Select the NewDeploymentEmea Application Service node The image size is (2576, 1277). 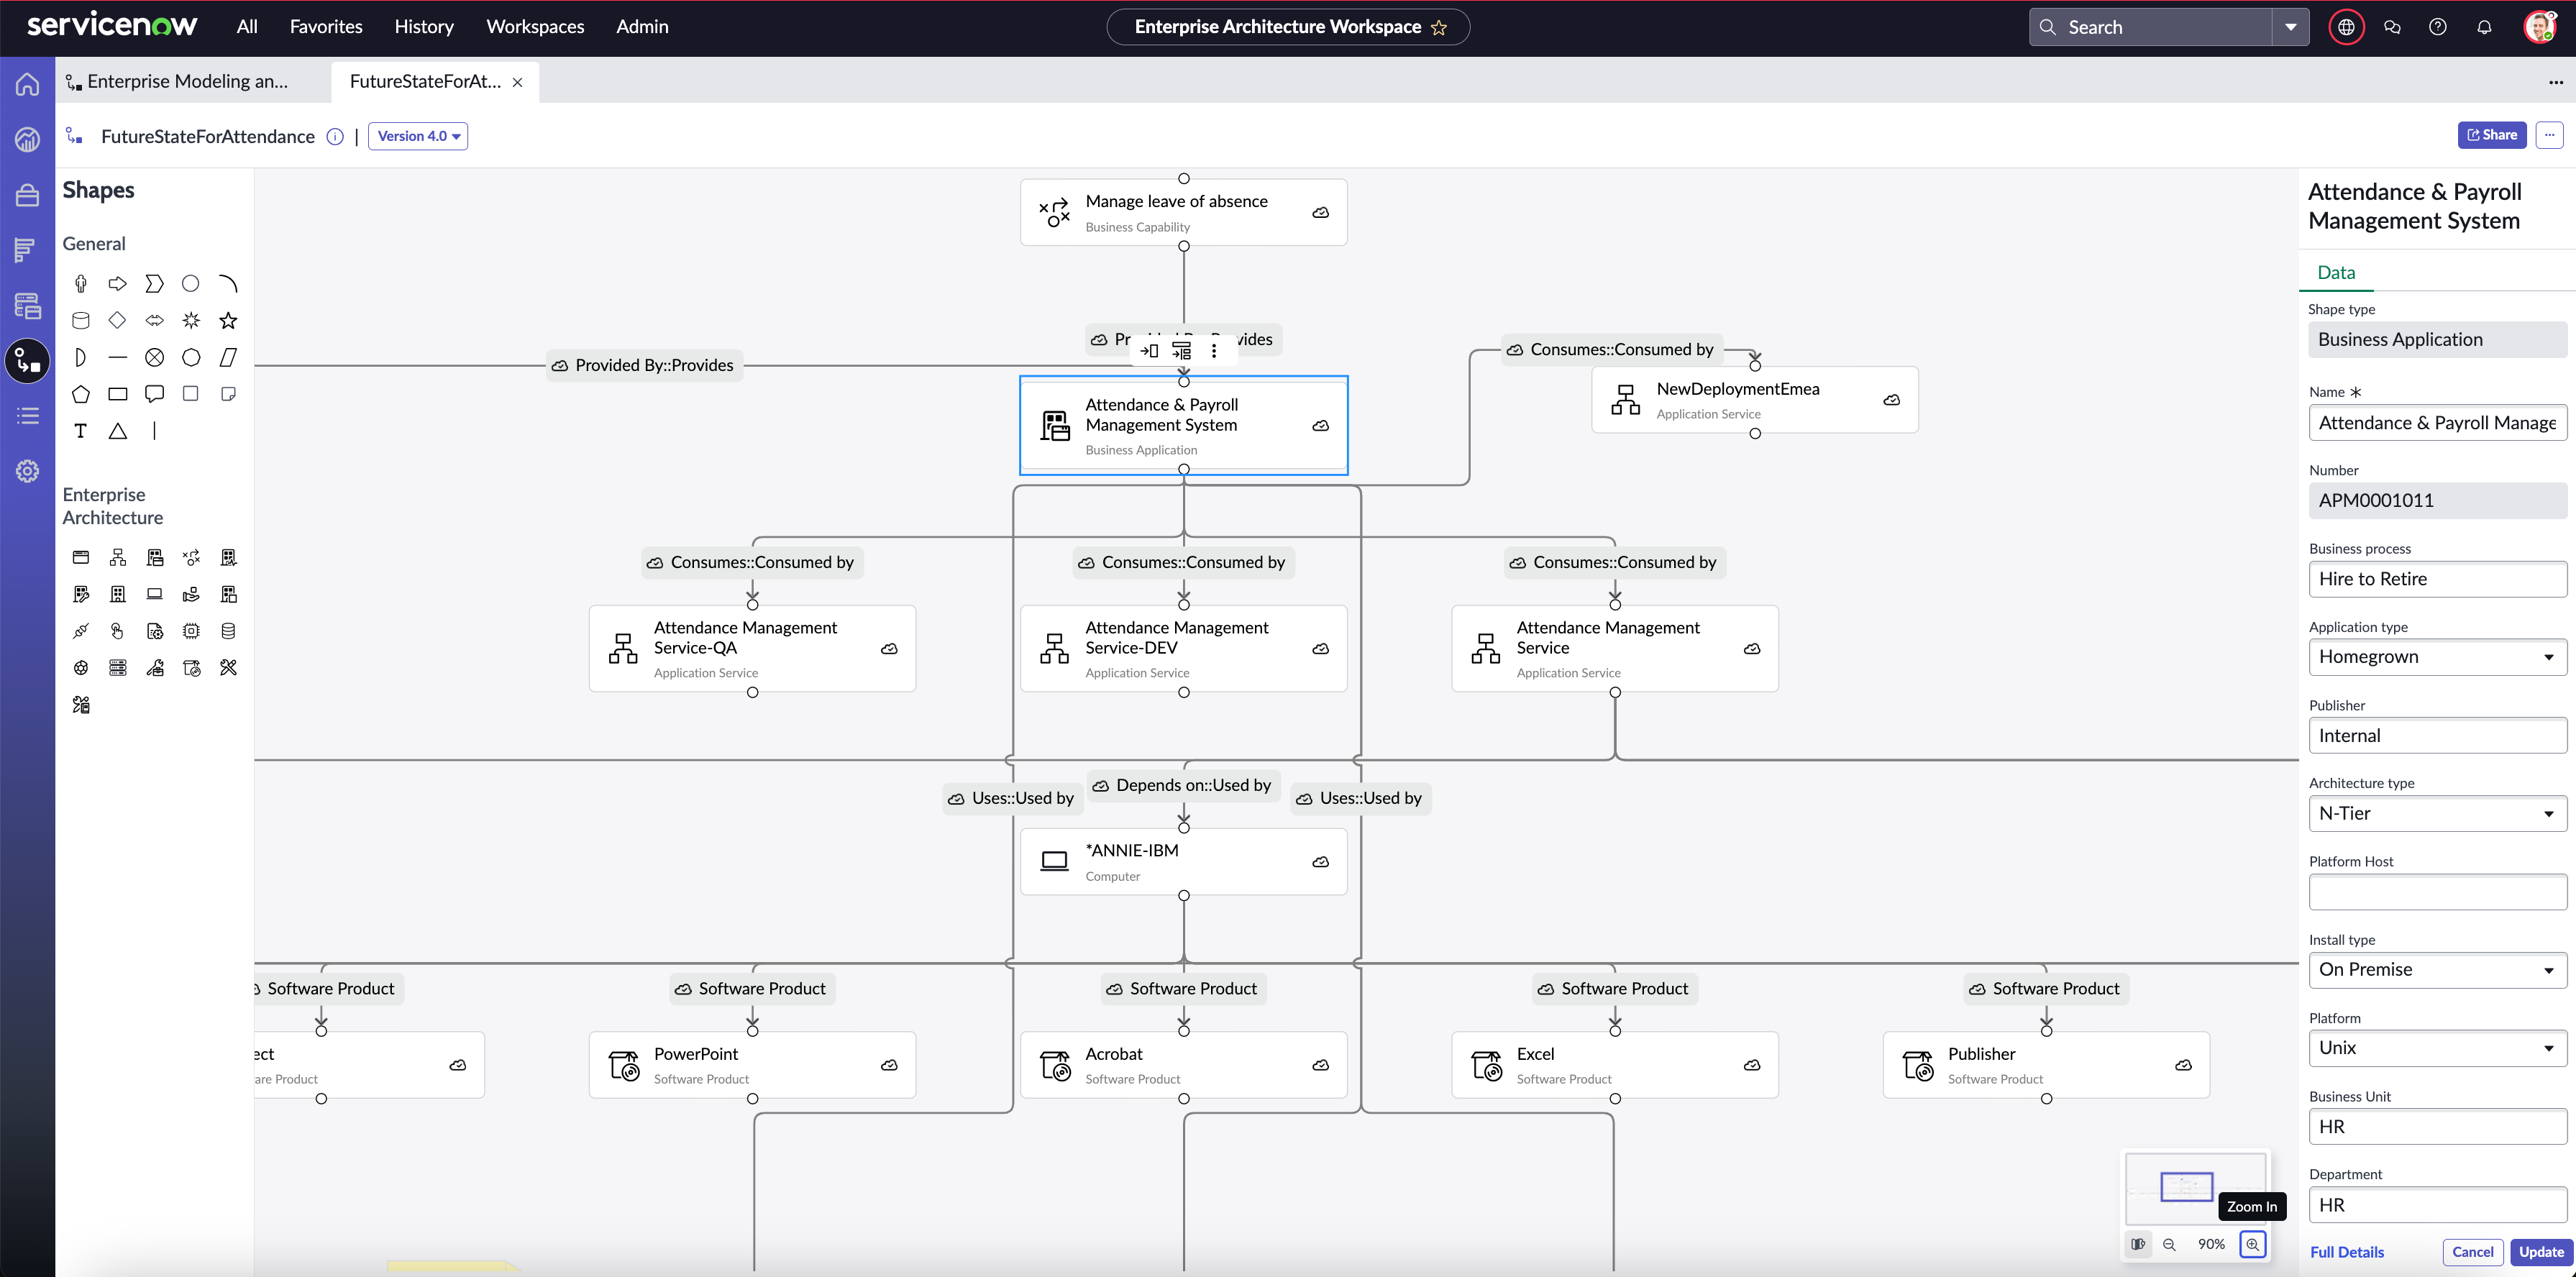coord(1754,400)
